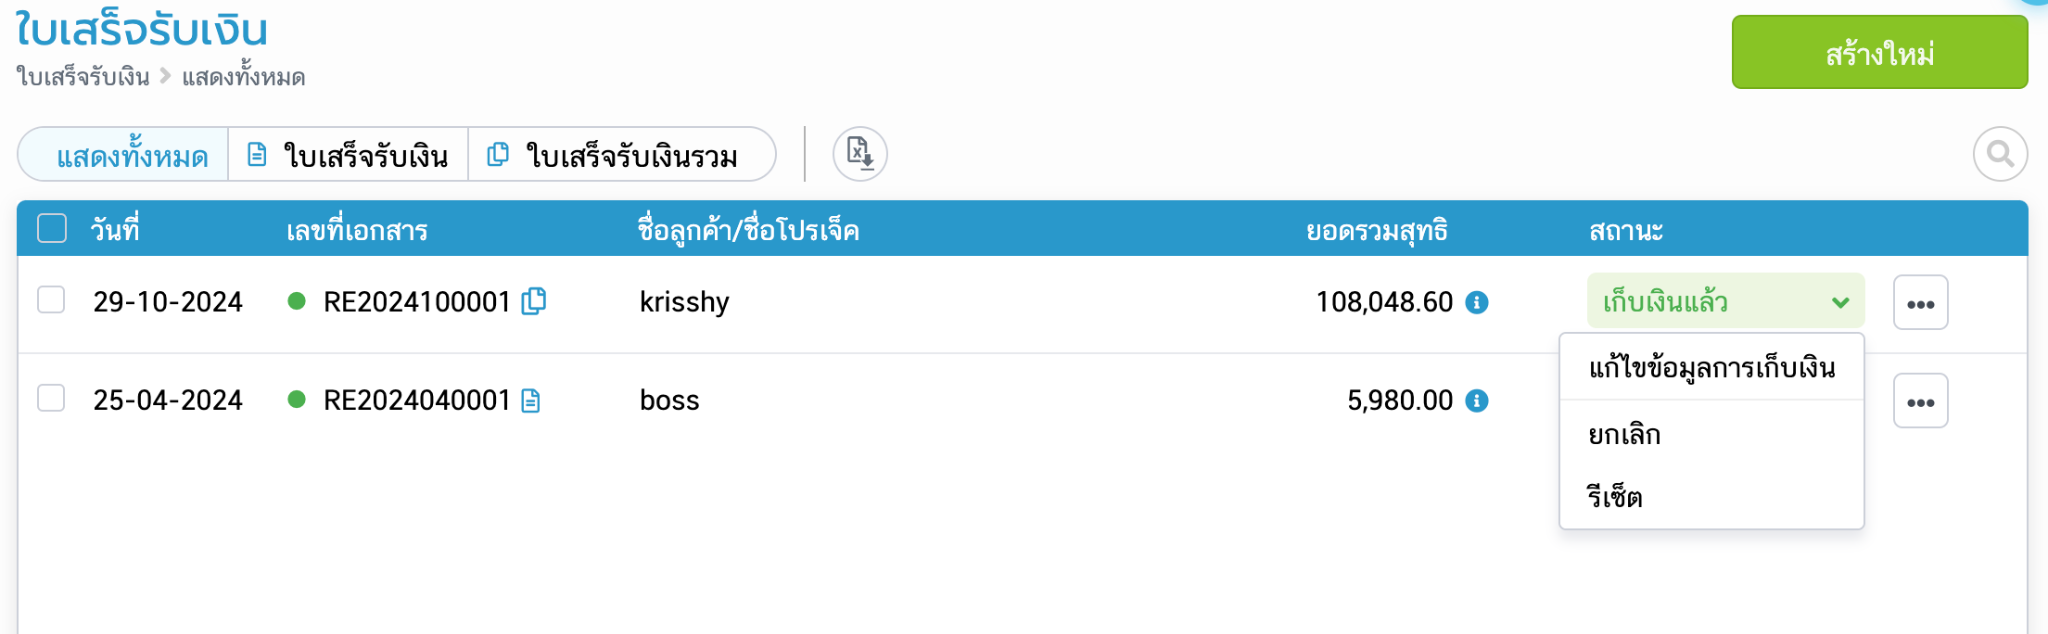Check the 25-04-2024 row checkbox
2048x634 pixels.
(x=51, y=398)
